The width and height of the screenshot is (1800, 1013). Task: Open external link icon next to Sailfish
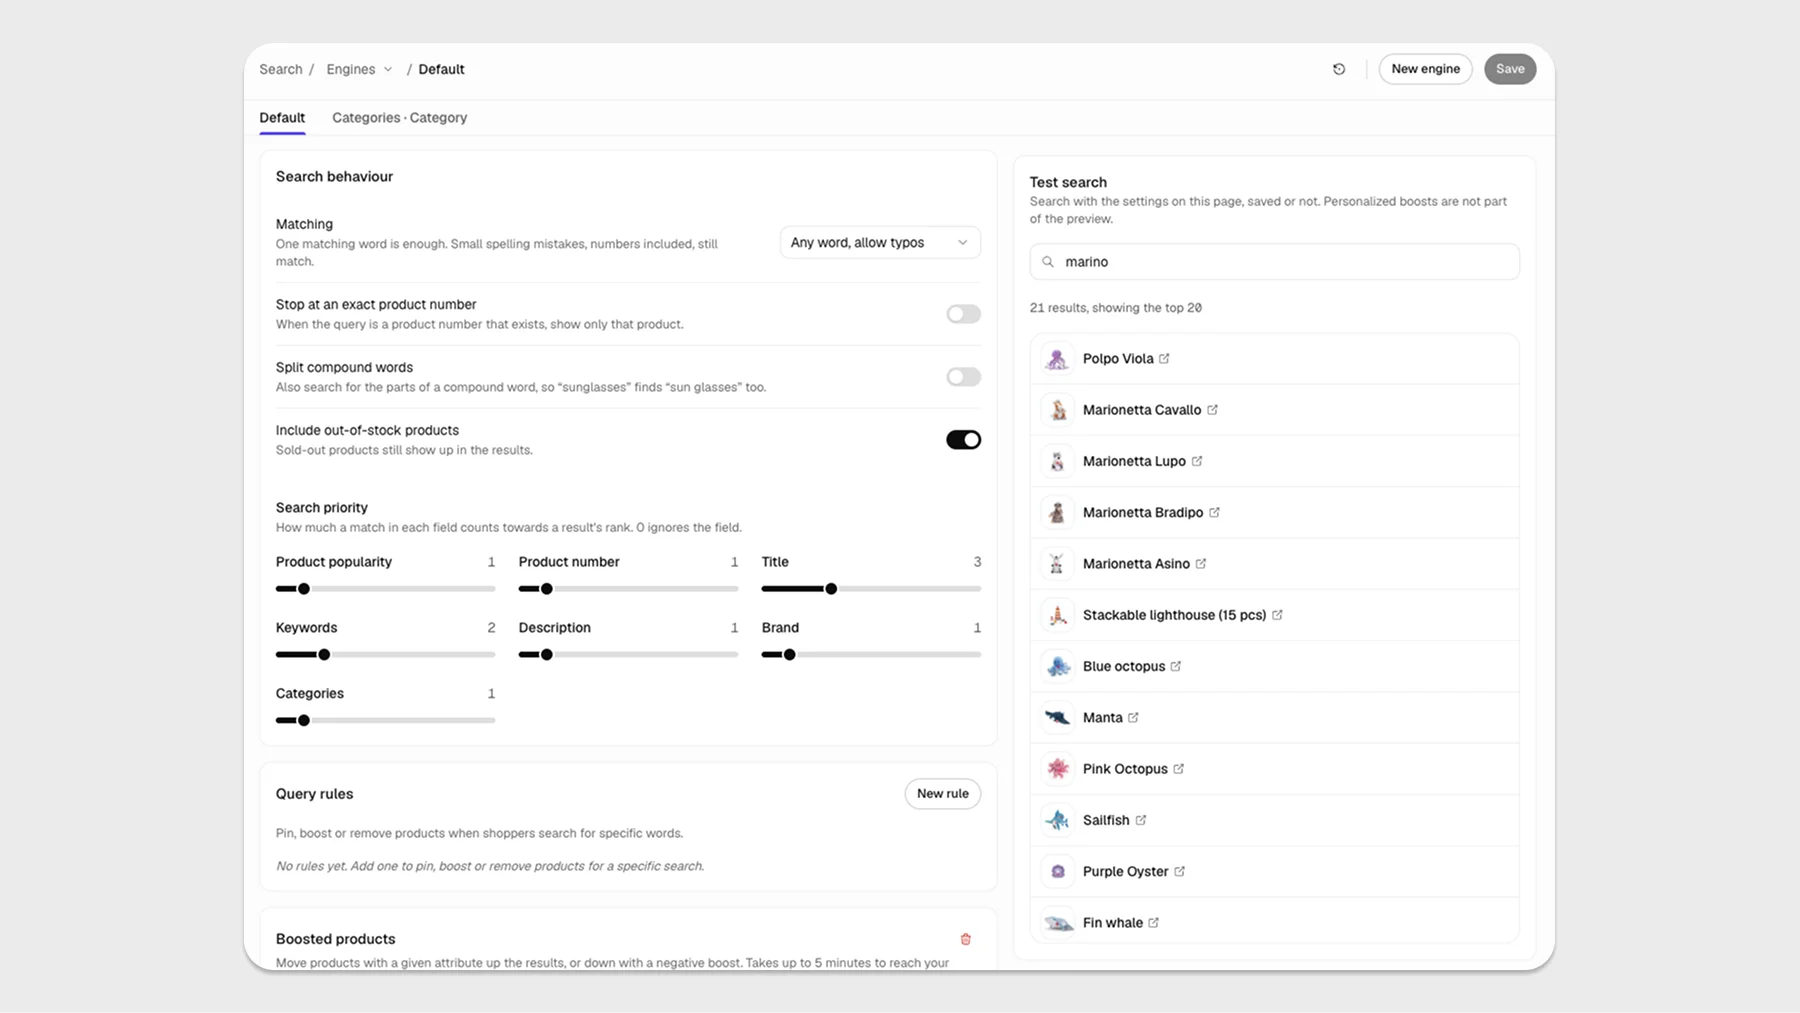click(x=1141, y=820)
